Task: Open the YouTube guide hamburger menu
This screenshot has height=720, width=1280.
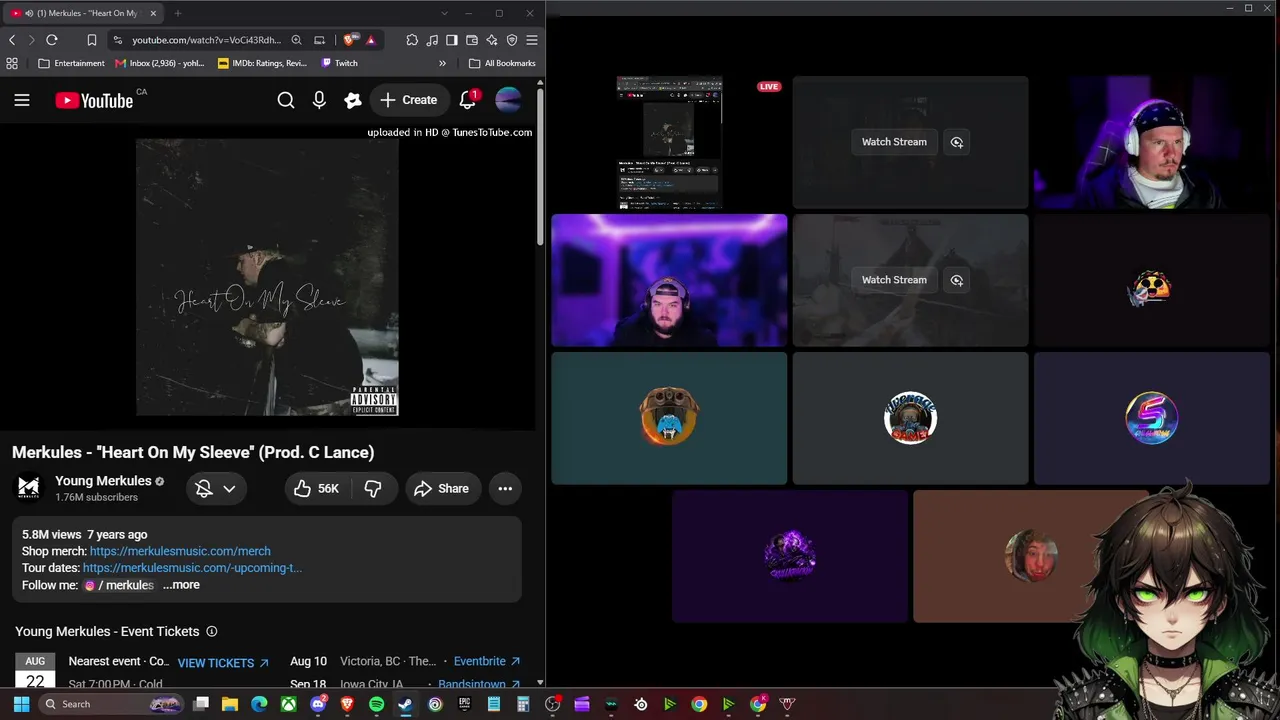Action: 22,100
